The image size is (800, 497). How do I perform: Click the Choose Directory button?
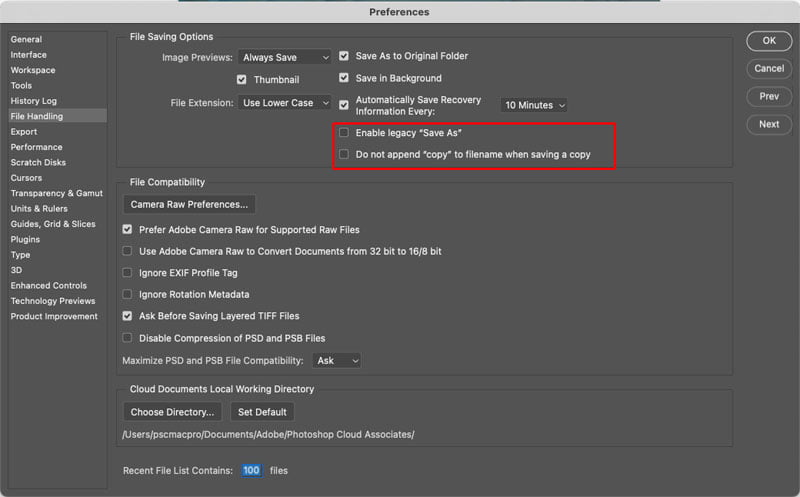coord(172,412)
